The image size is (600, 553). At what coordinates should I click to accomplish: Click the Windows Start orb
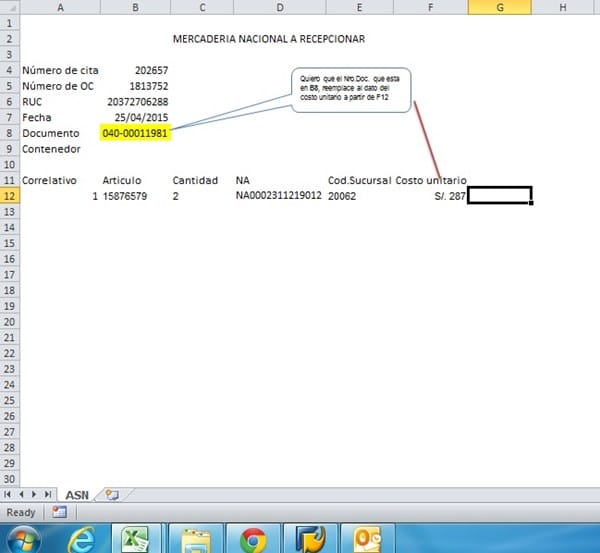click(x=24, y=540)
